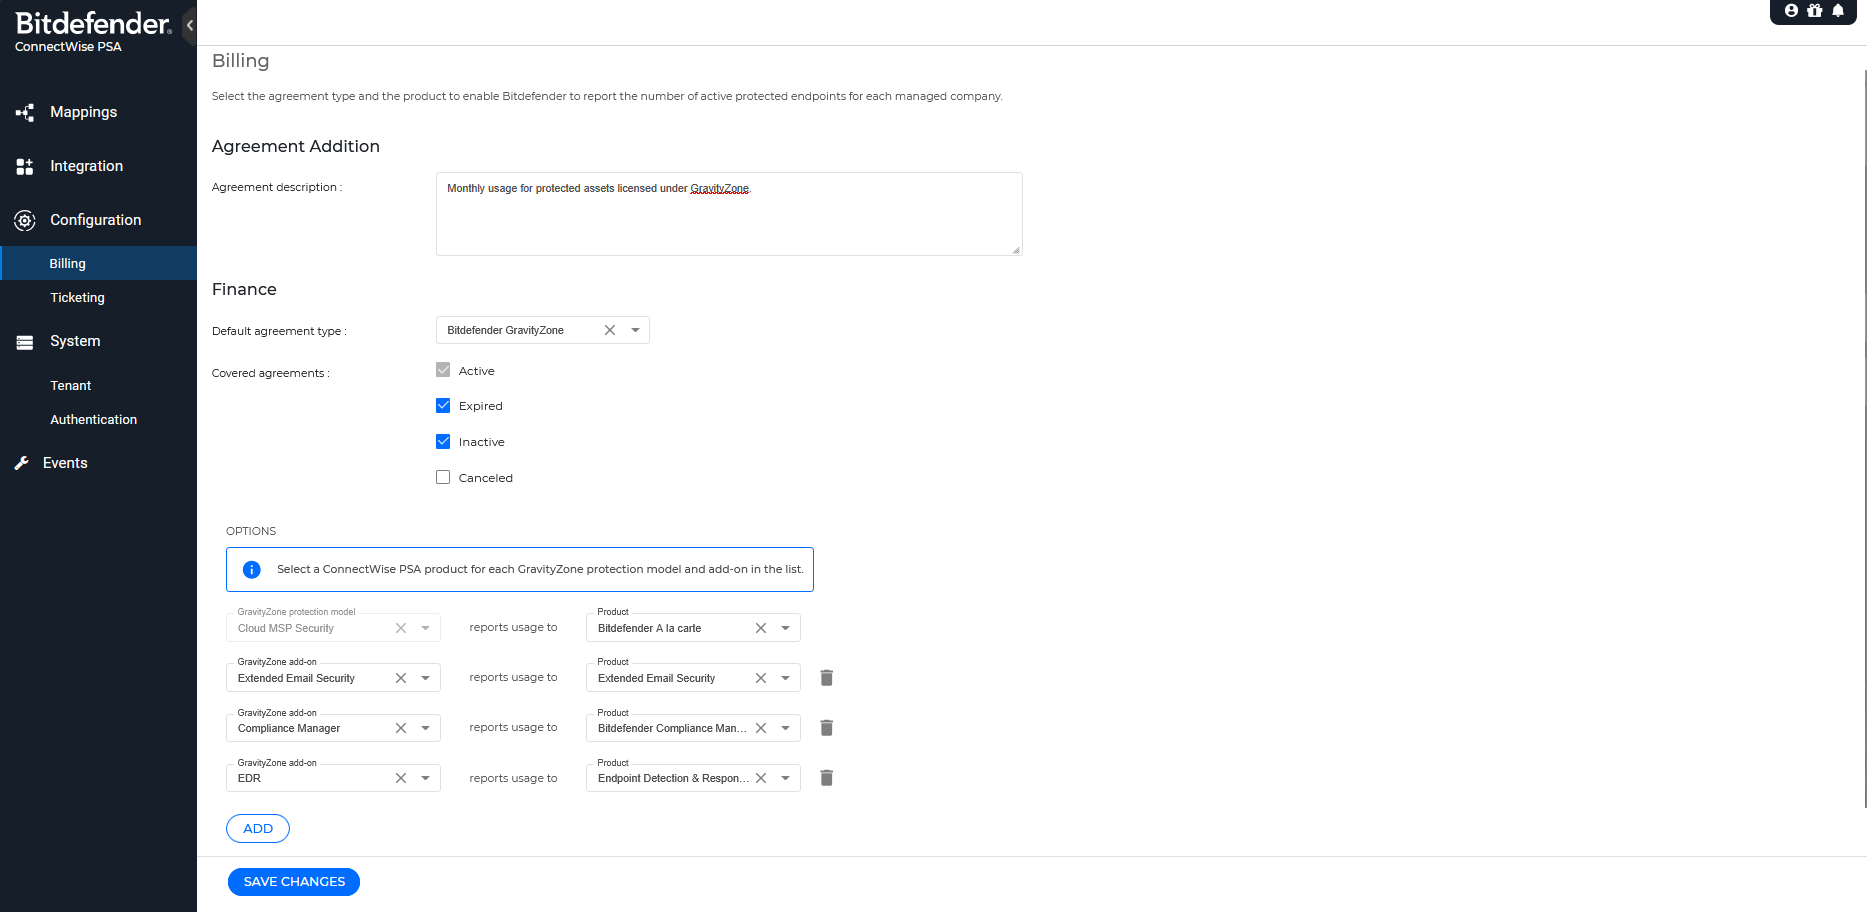1867x912 pixels.
Task: Clear the Bitdefender GravityZone agreement type
Action: [x=610, y=330]
